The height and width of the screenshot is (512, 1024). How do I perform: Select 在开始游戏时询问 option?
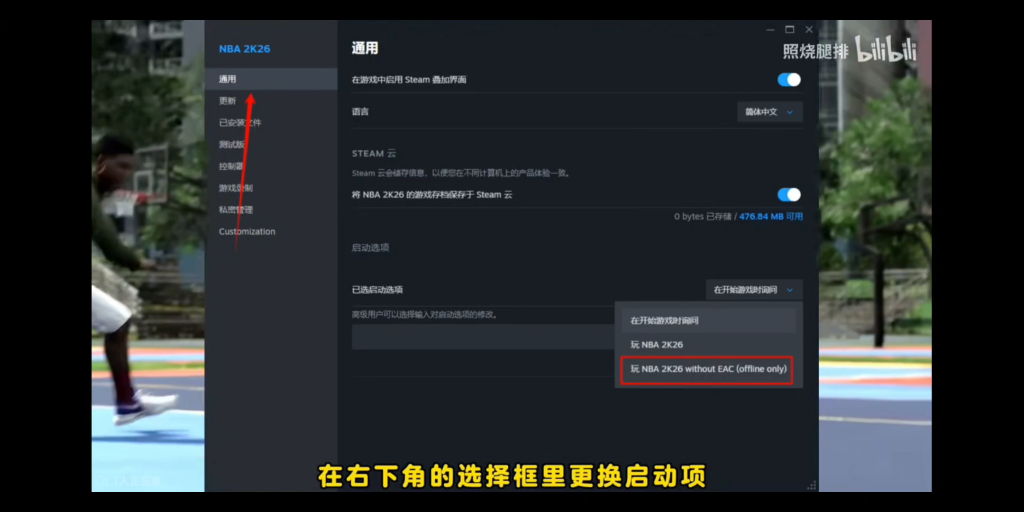709,321
